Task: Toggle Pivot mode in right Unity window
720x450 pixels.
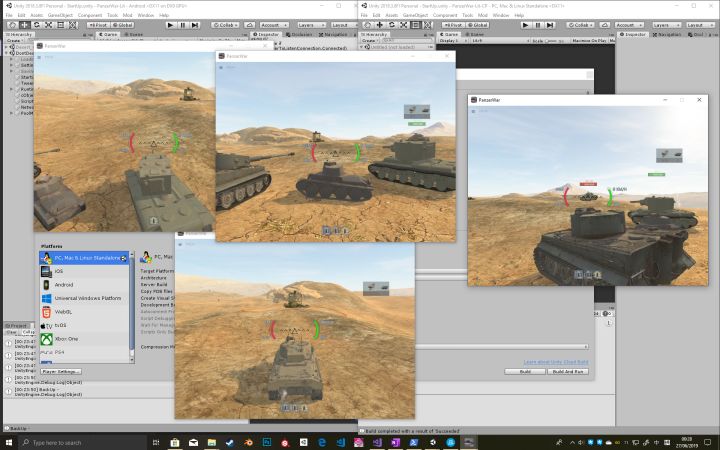Action: point(453,25)
